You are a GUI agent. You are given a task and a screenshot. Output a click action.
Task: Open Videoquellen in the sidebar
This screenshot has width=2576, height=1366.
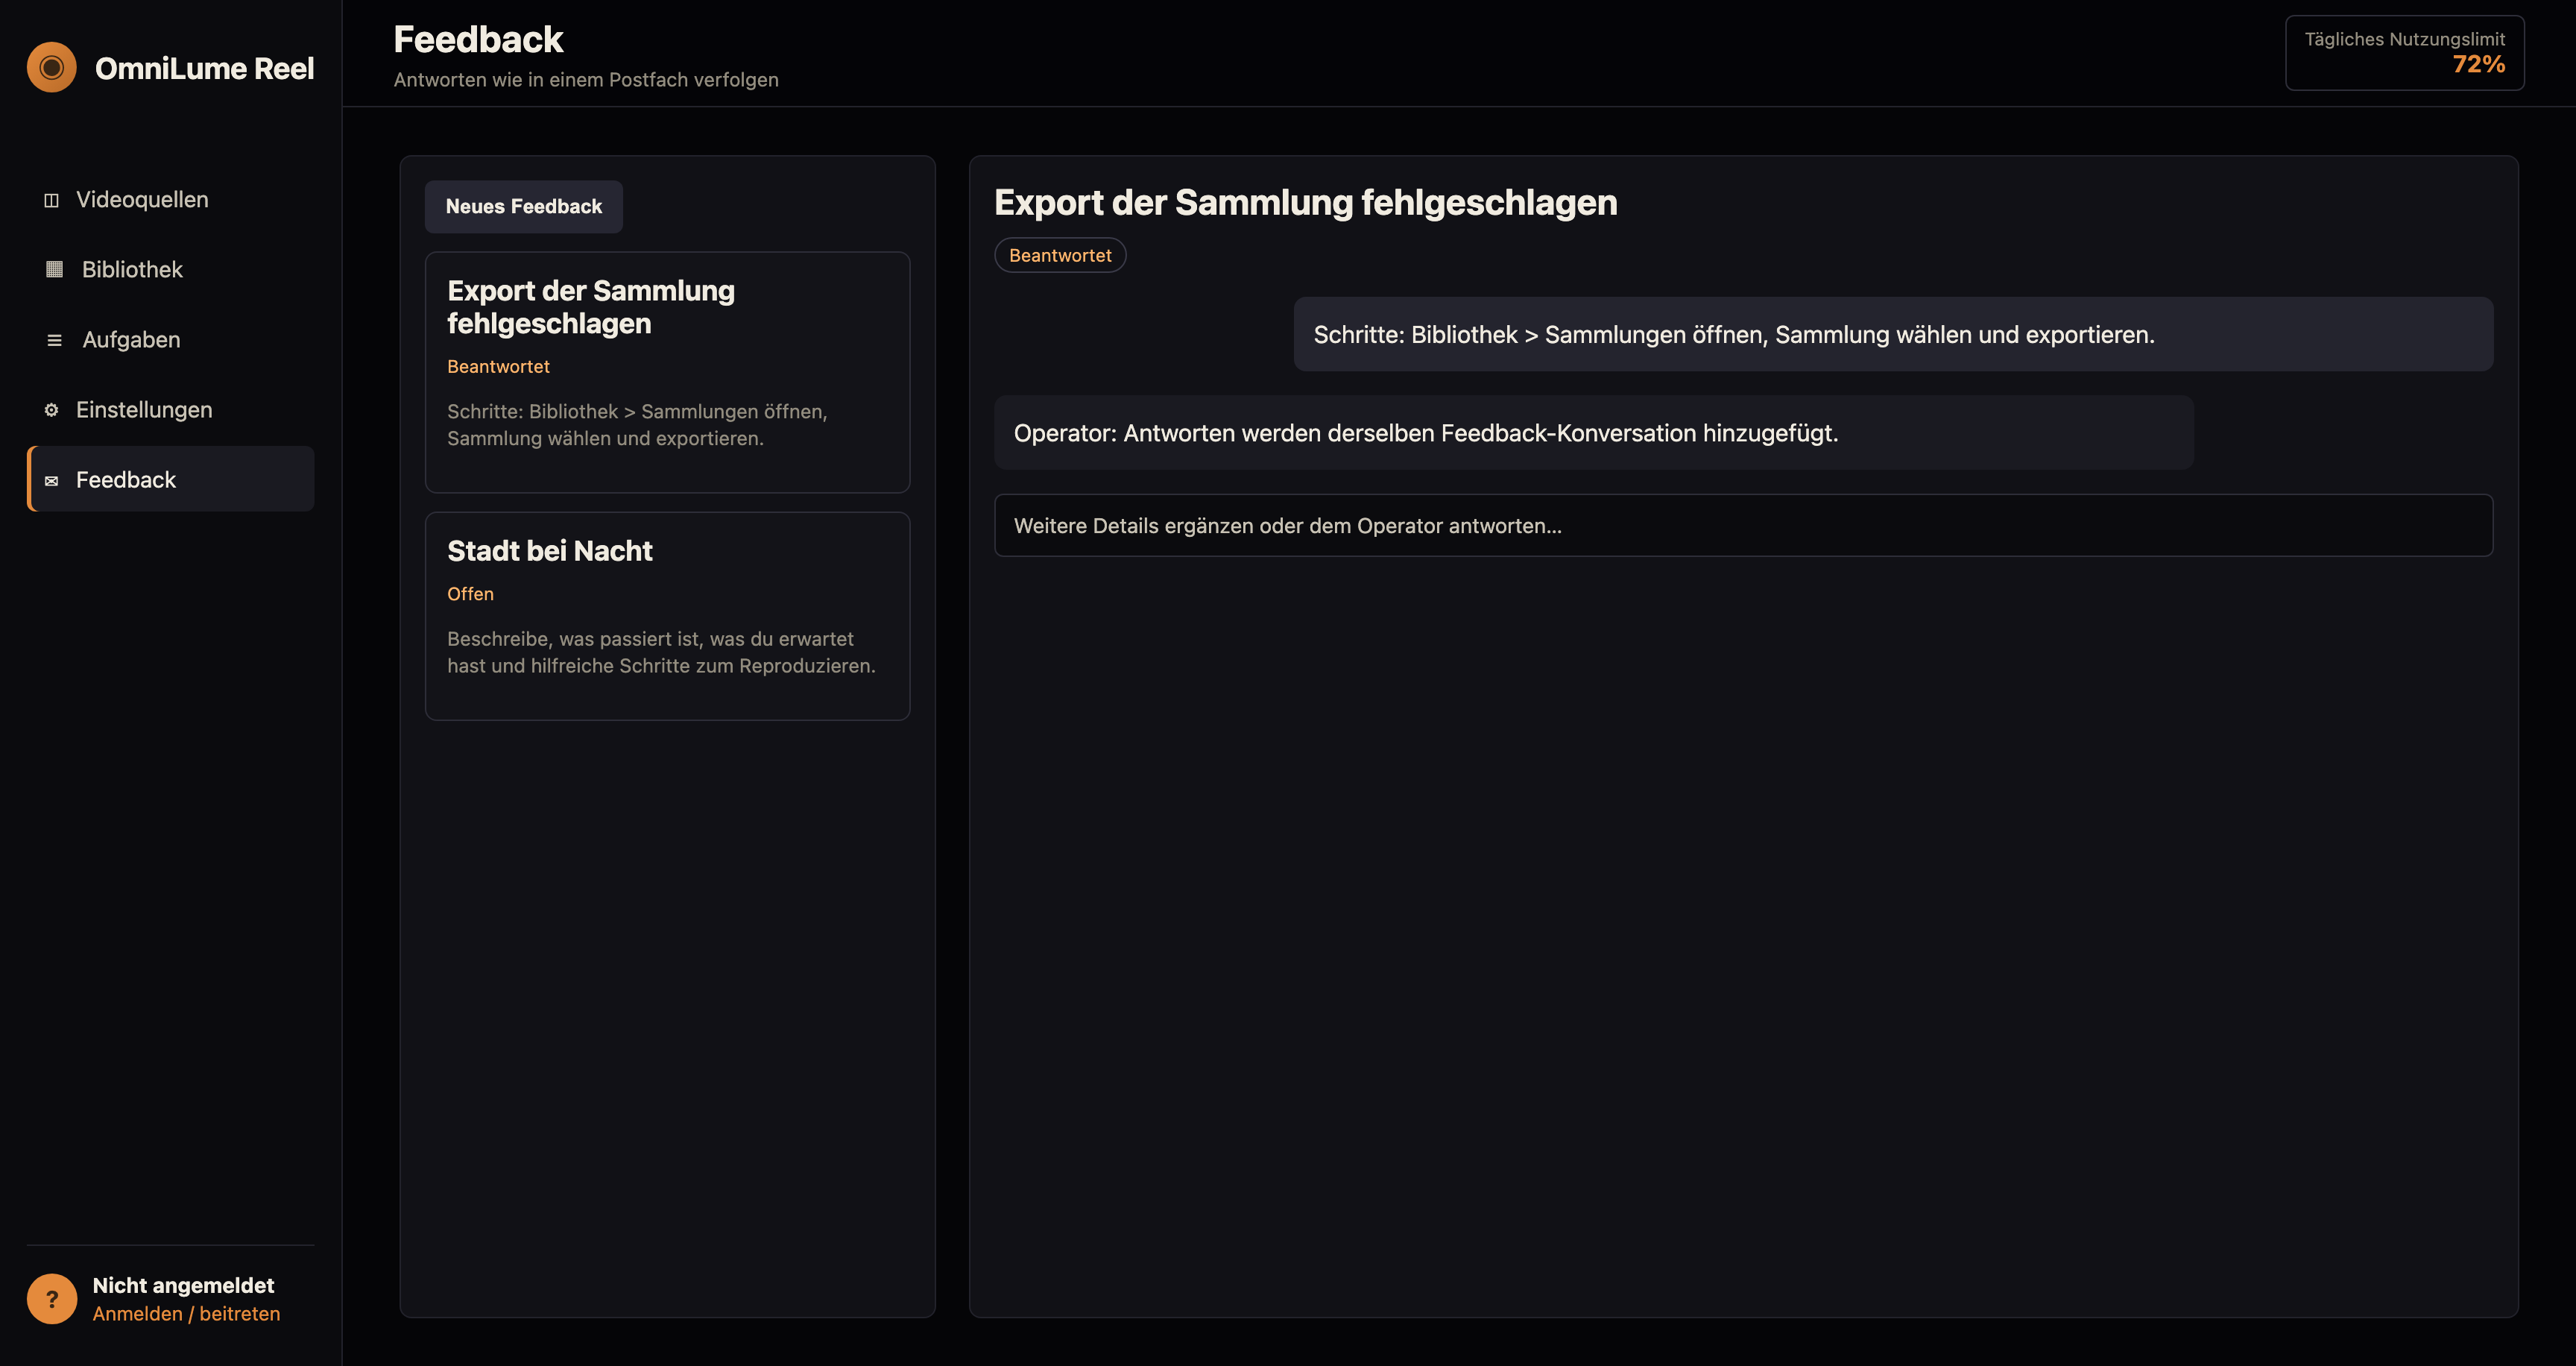tap(171, 200)
